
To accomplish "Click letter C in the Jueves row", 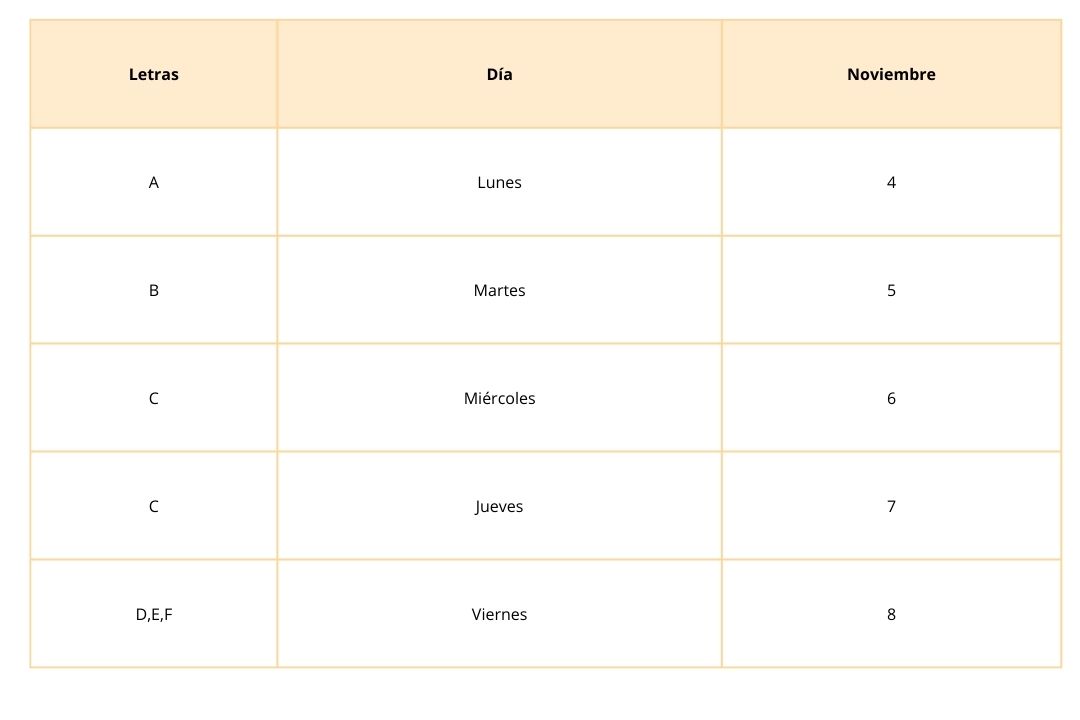I will point(154,506).
